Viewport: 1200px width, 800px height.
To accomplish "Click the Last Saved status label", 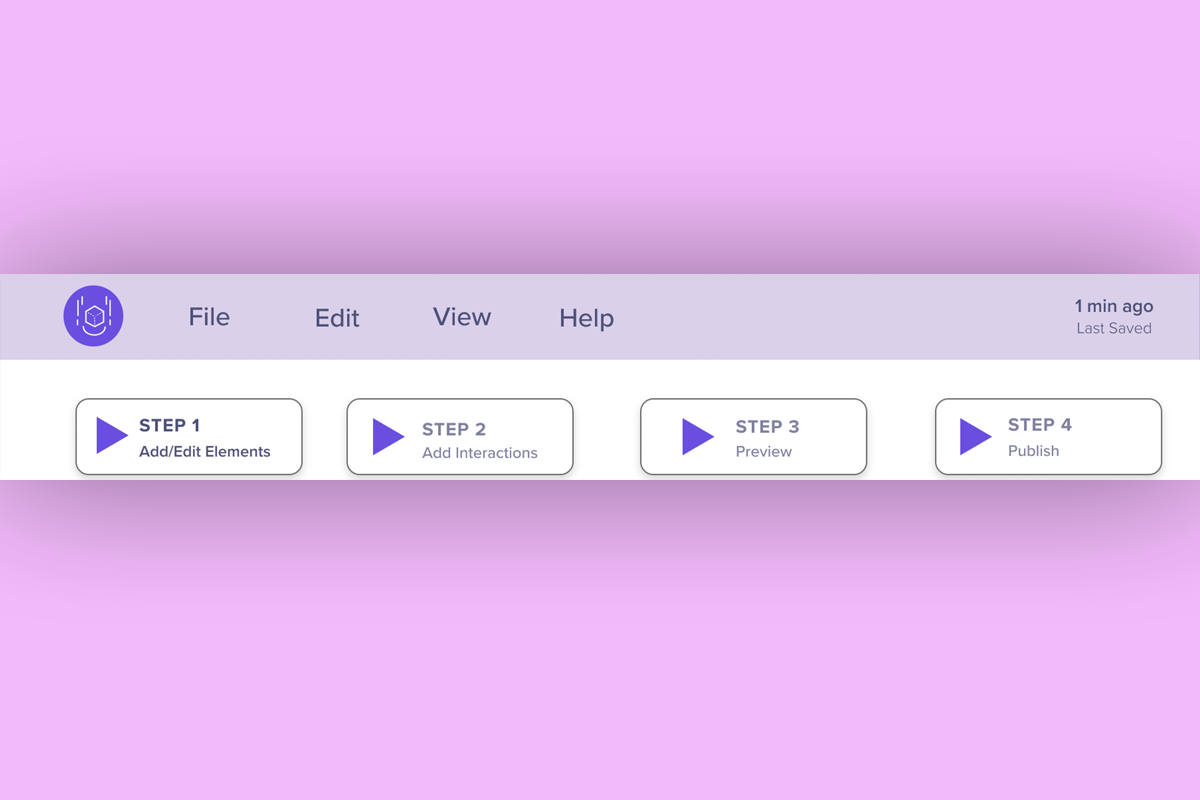I will (1113, 328).
